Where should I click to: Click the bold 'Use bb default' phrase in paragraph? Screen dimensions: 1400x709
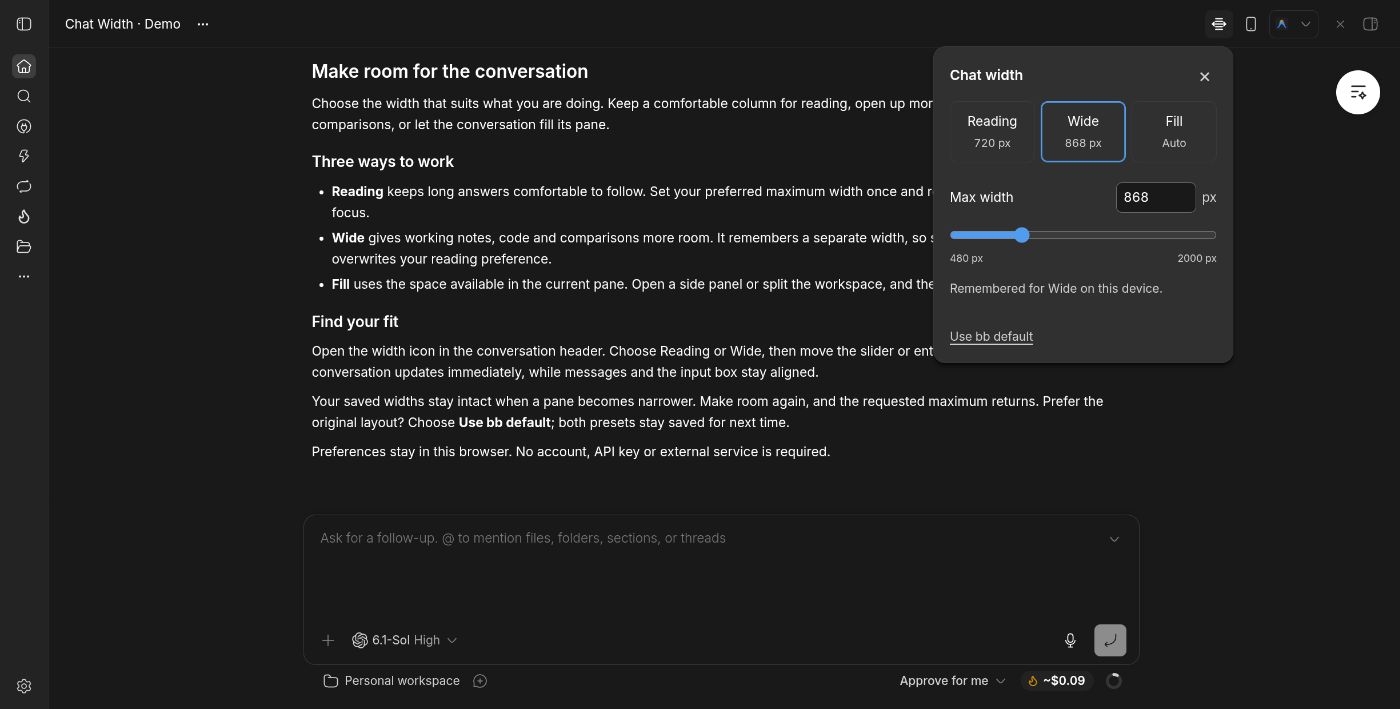[x=505, y=422]
